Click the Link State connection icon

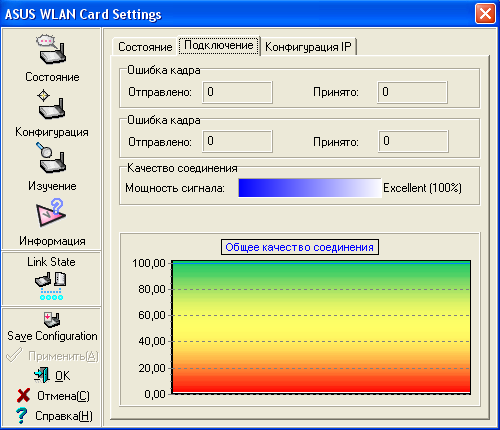pyautogui.click(x=51, y=286)
